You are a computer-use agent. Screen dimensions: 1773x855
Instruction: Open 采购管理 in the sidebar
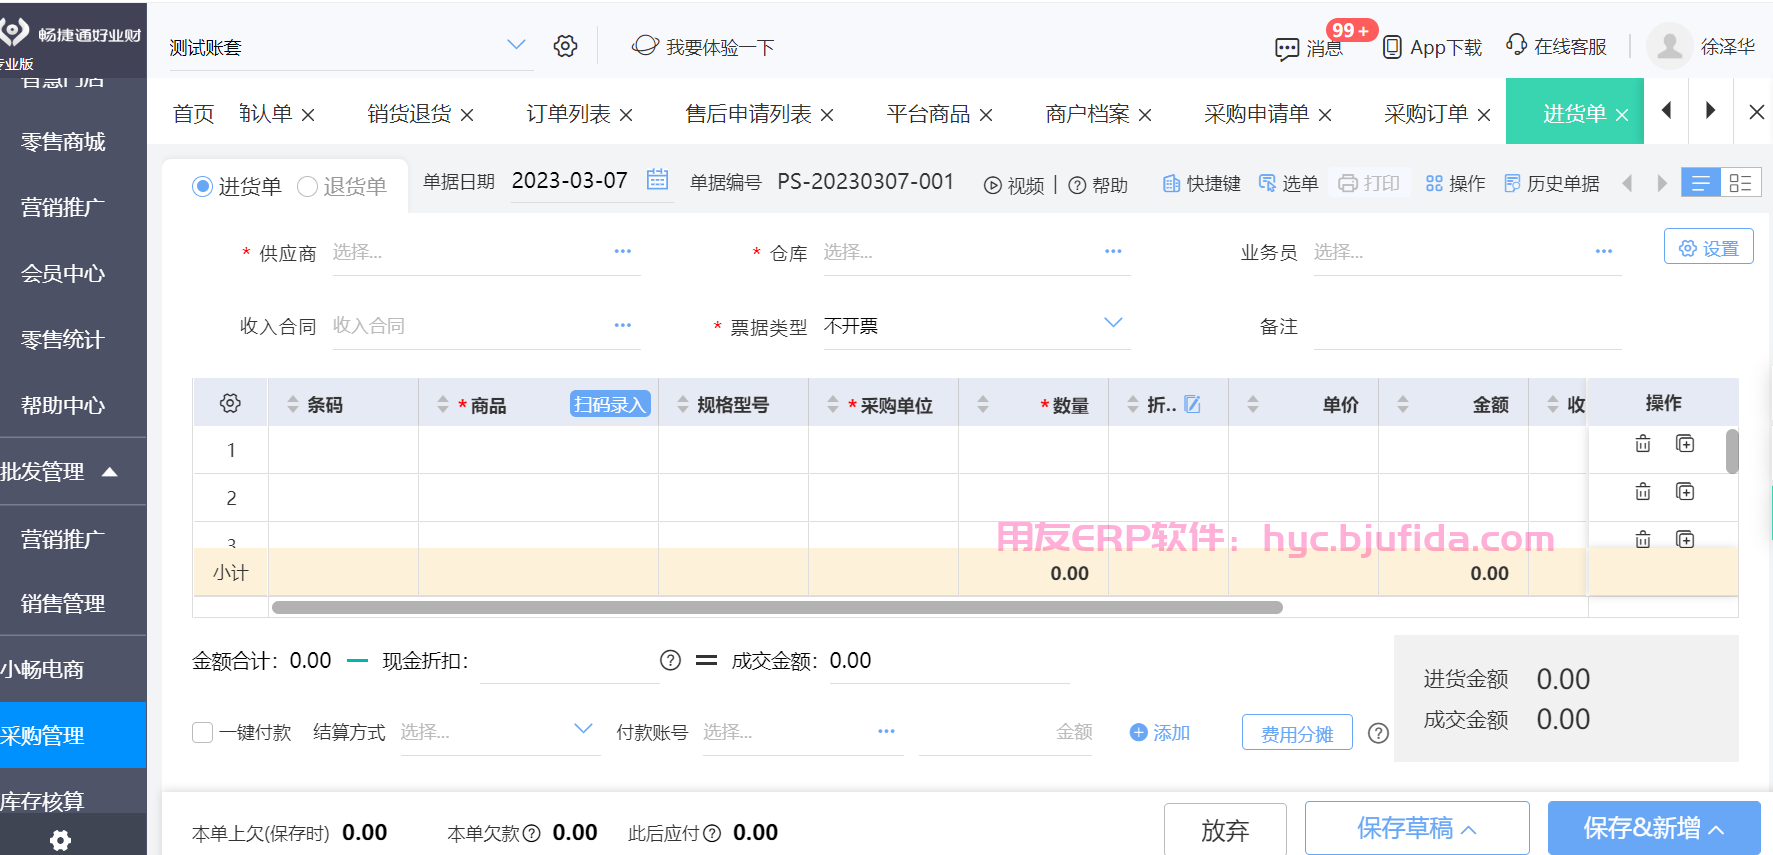(73, 735)
